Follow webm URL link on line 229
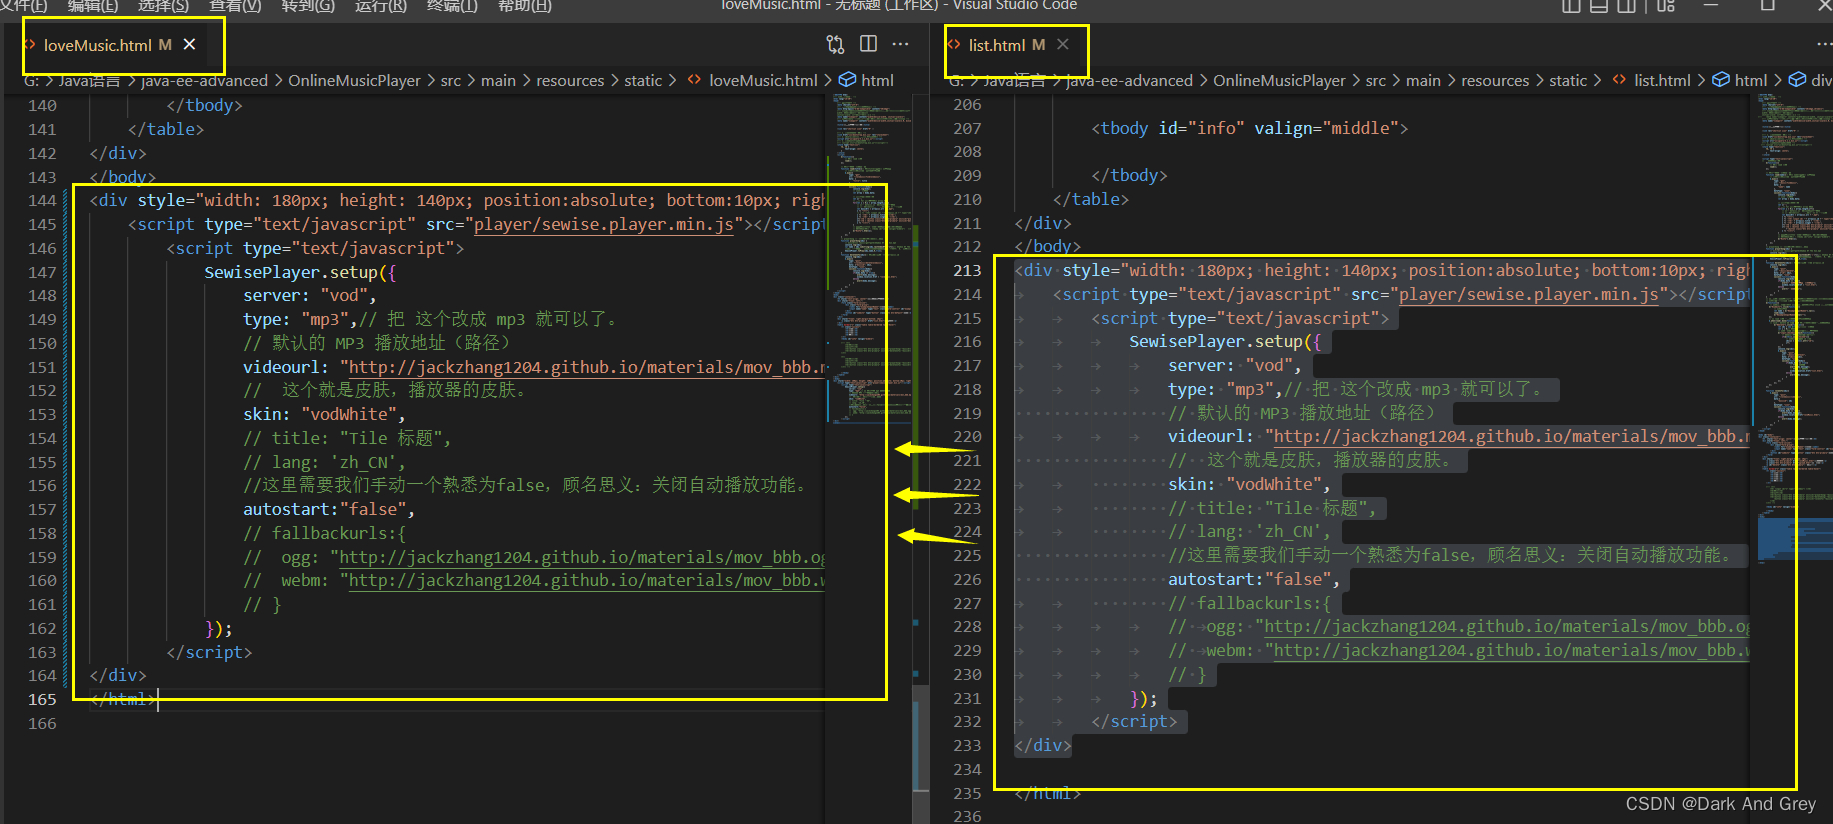1833x824 pixels. pyautogui.click(x=1511, y=650)
